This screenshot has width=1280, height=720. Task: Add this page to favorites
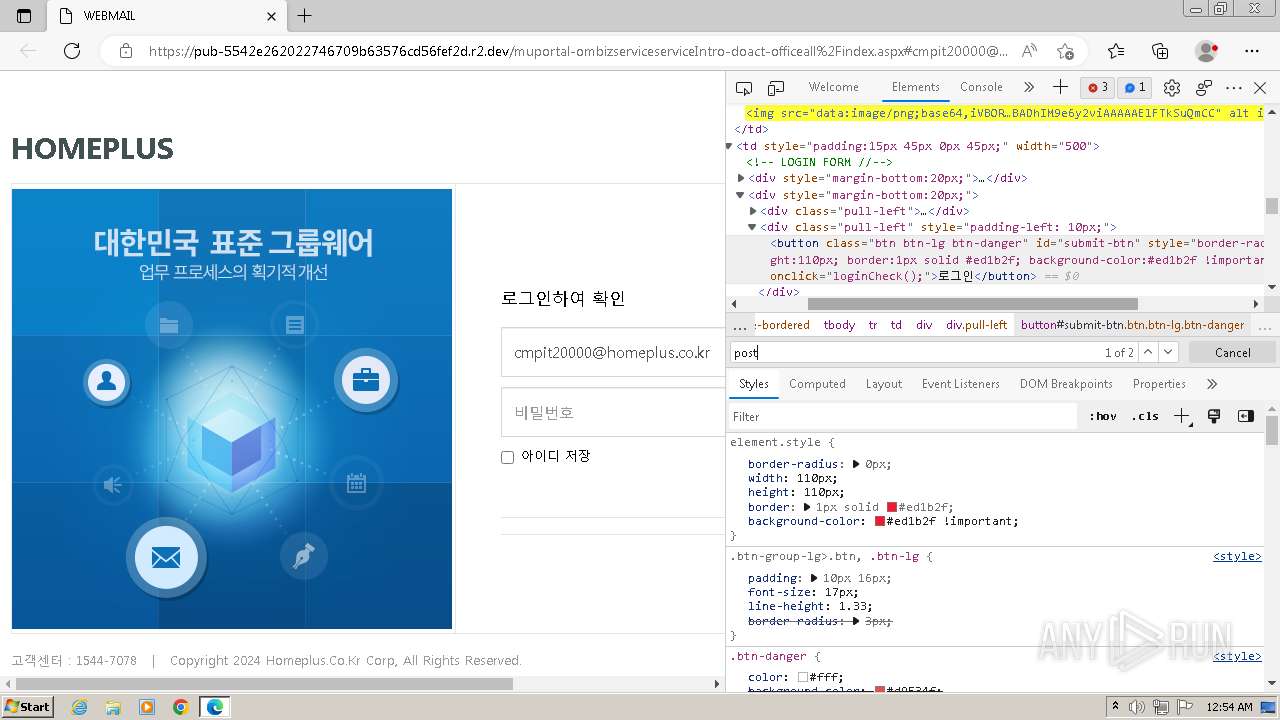[1065, 51]
